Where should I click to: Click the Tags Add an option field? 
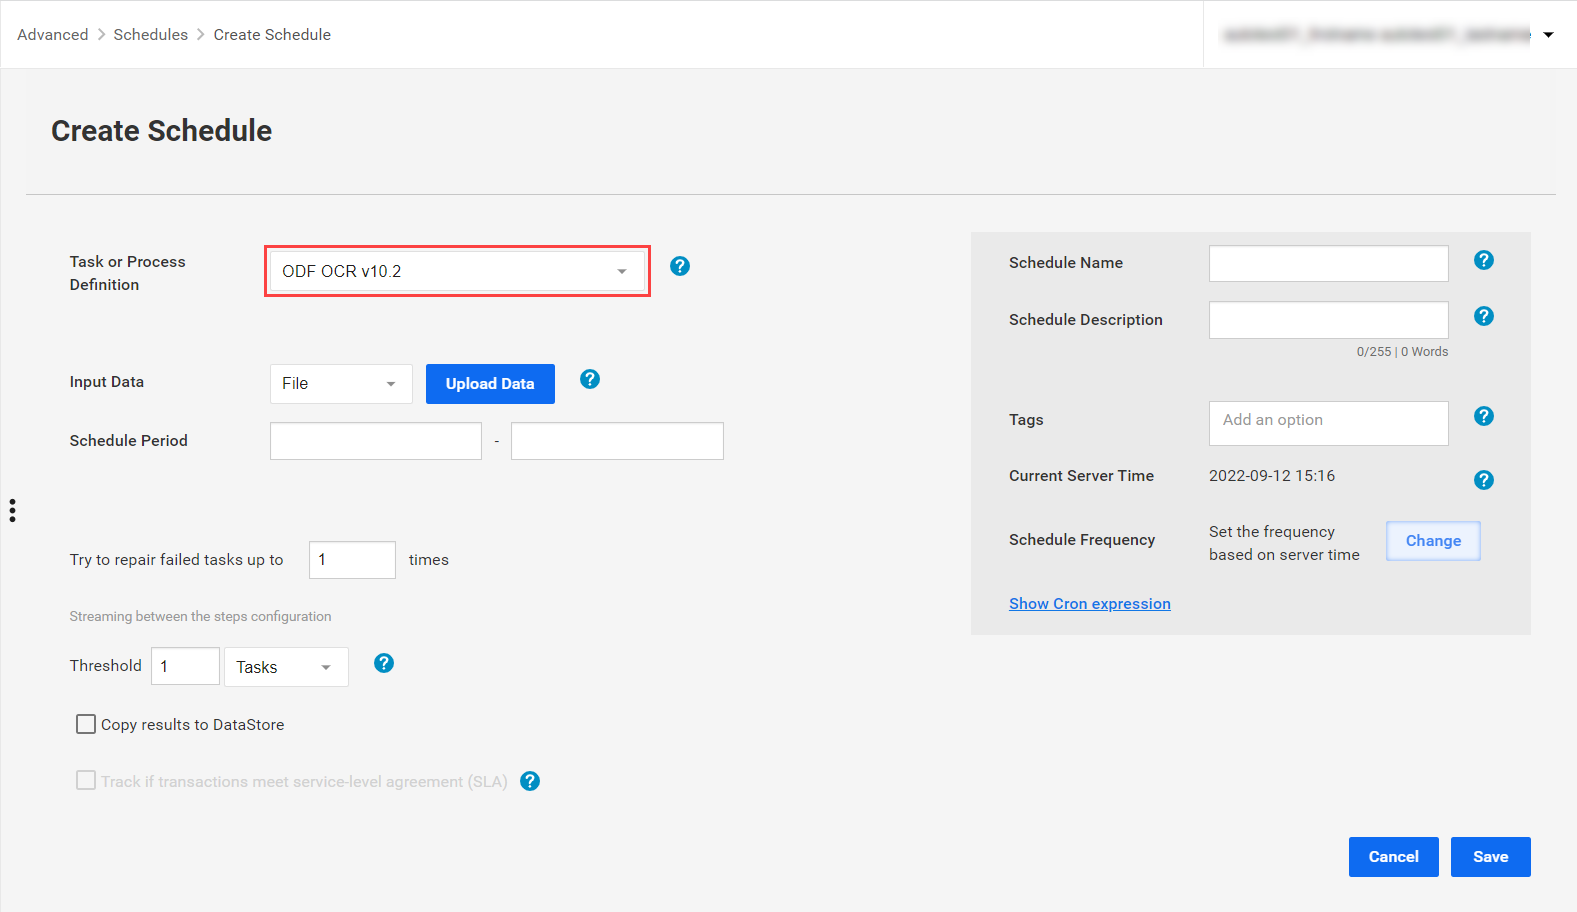pos(1328,423)
